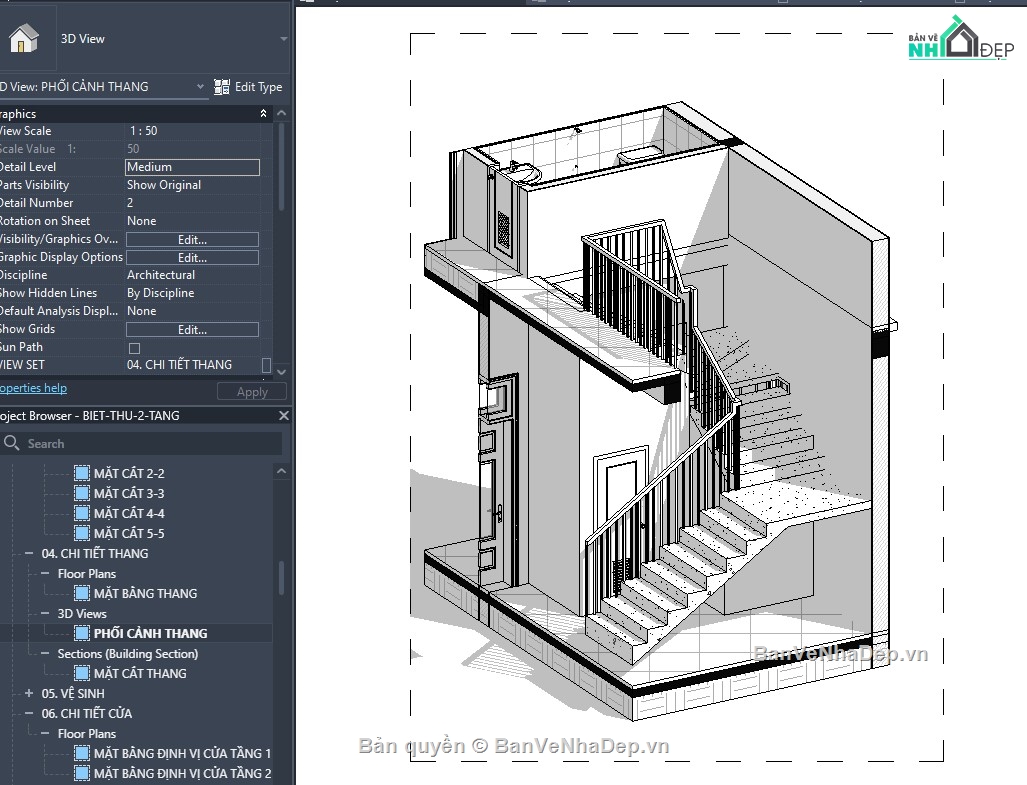Collapse the 3D Views node
Image resolution: width=1027 pixels, height=785 pixels.
pos(45,613)
